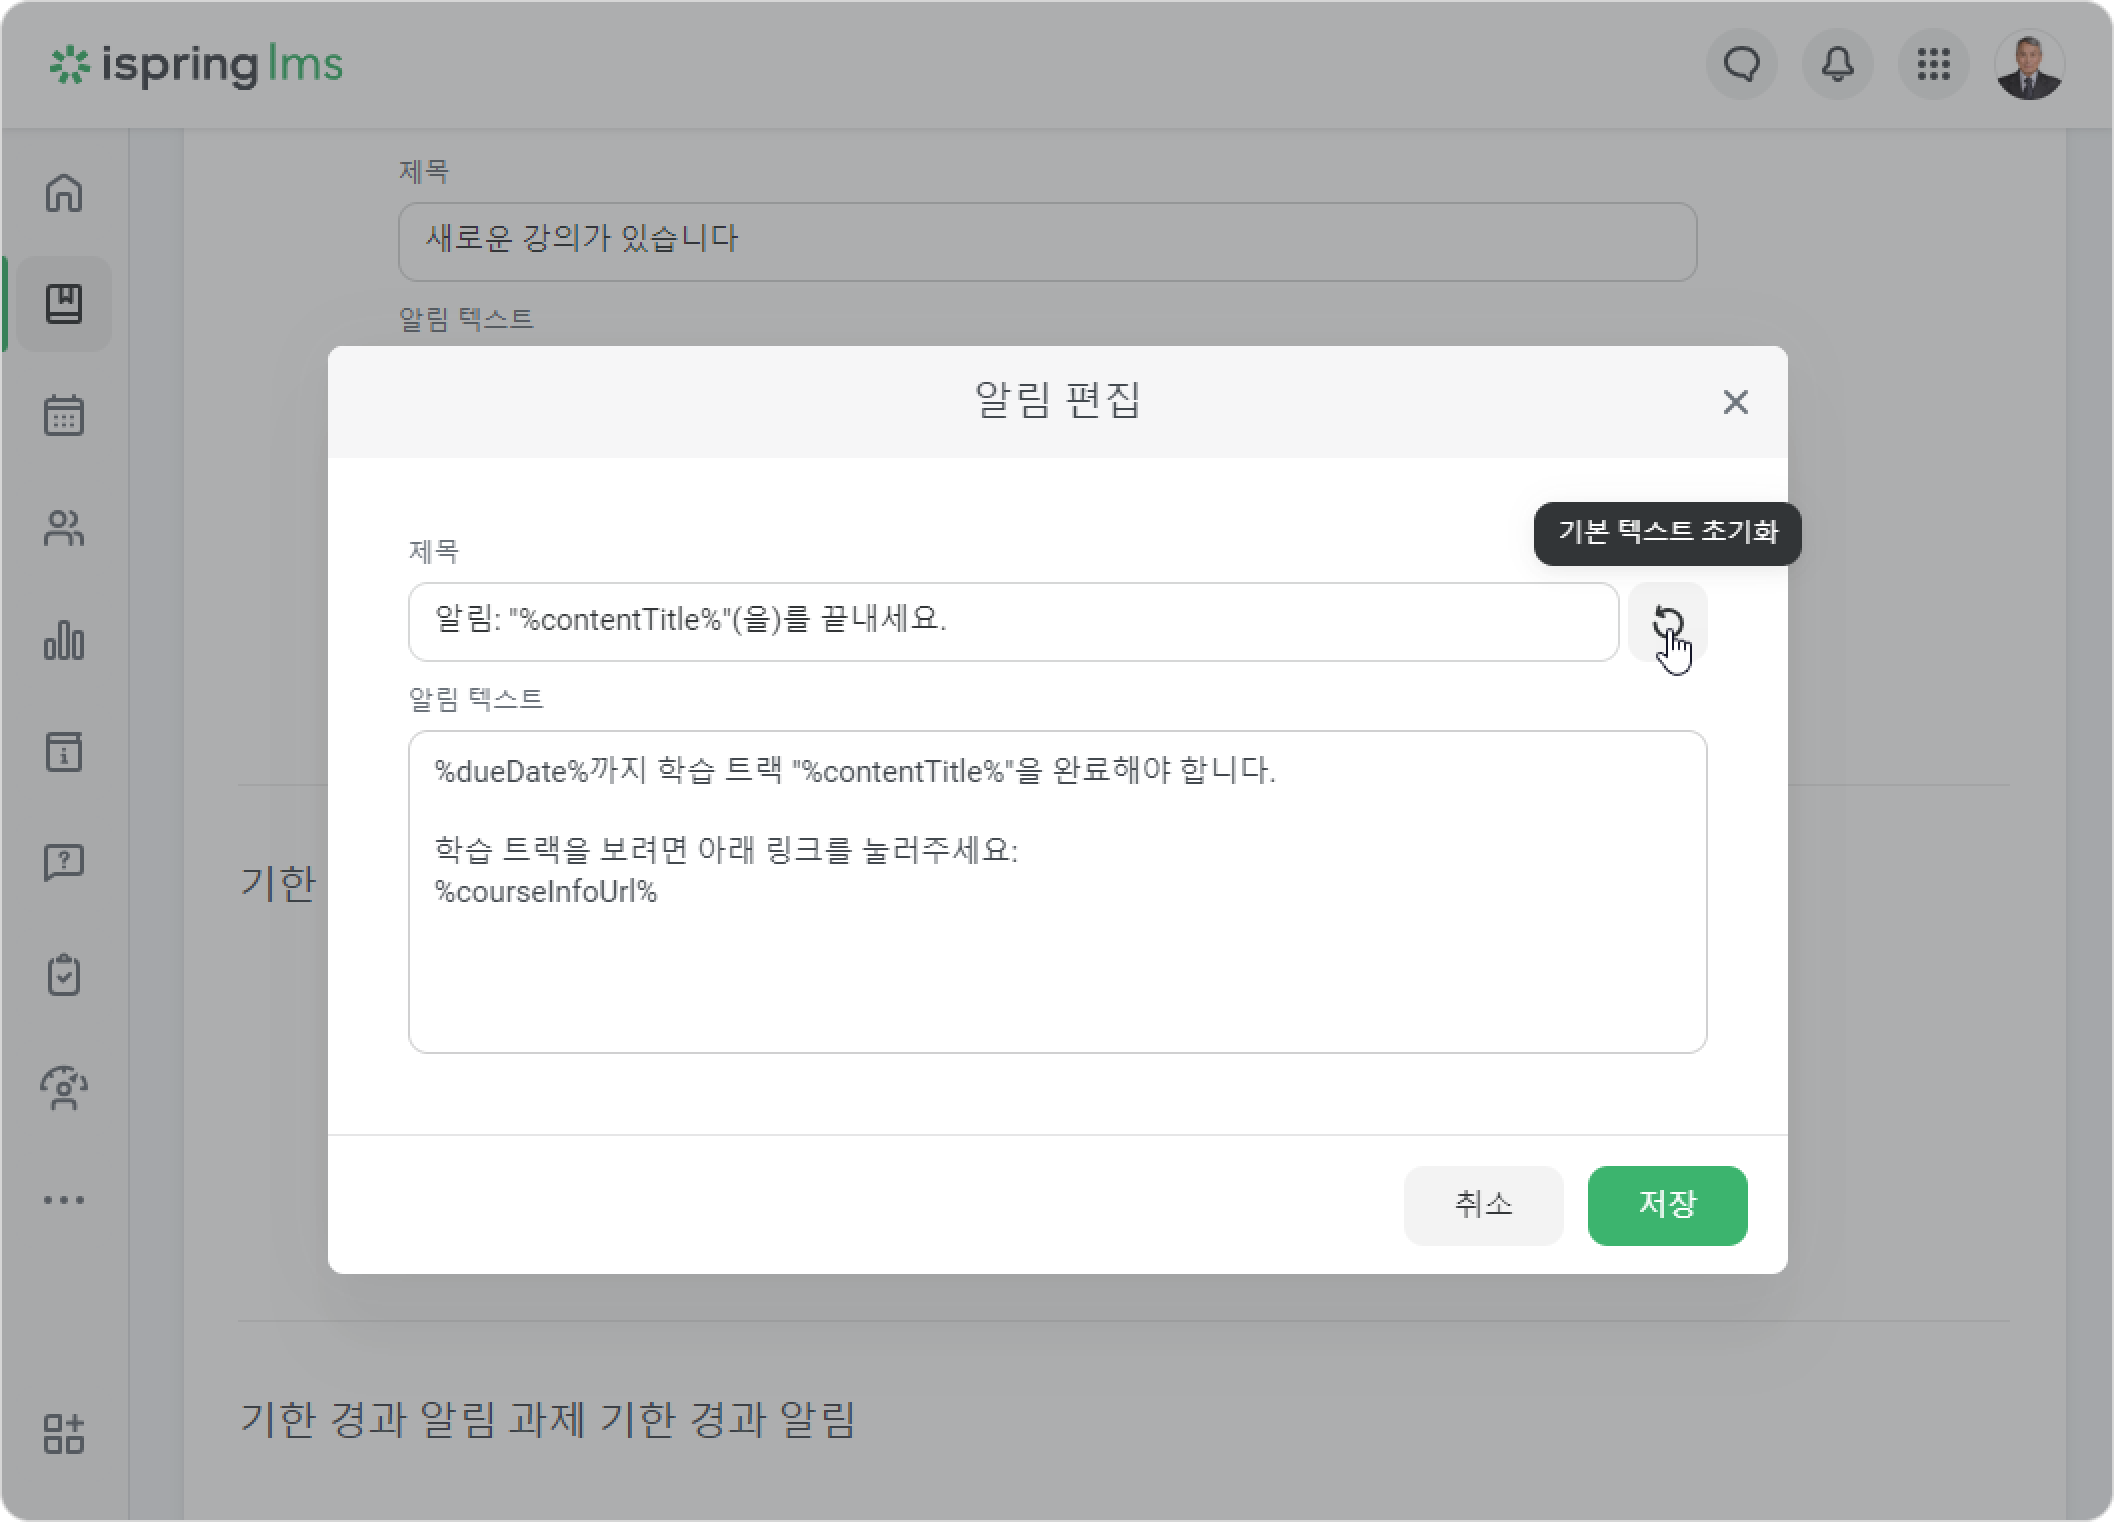Screen dimensions: 2114x1522
Task: Click the reset default text icon
Action: coord(1667,622)
